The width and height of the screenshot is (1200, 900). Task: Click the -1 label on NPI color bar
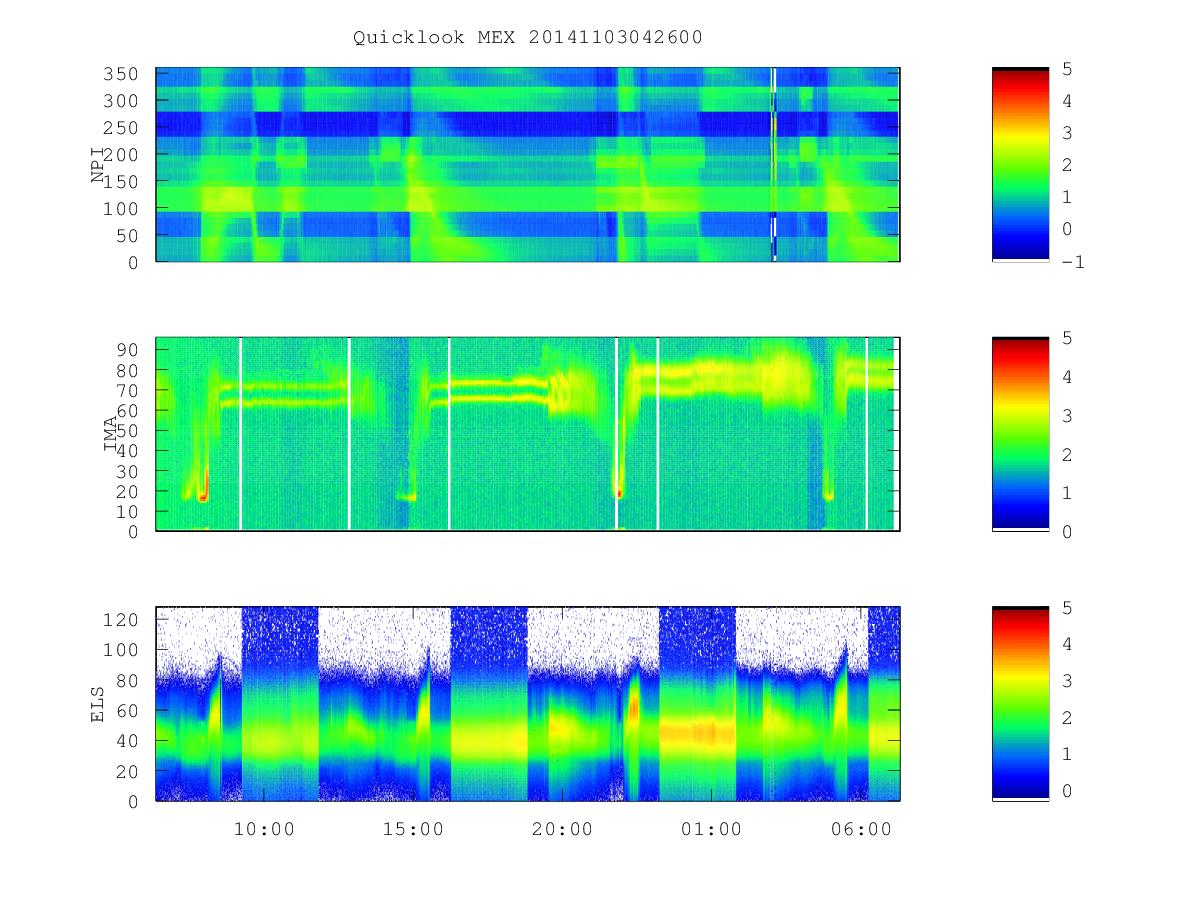click(x=1072, y=262)
